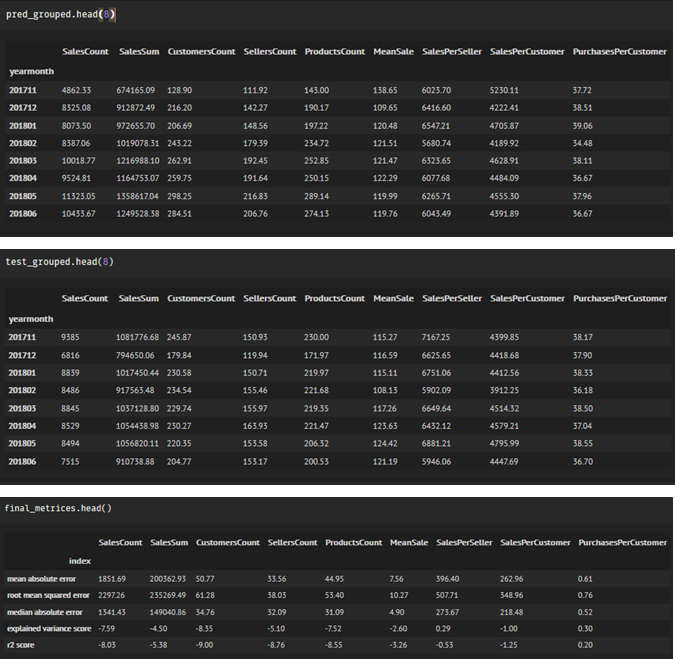Select row 201711 in the pred_grouped table
The image size is (675, 659).
(x=338, y=90)
